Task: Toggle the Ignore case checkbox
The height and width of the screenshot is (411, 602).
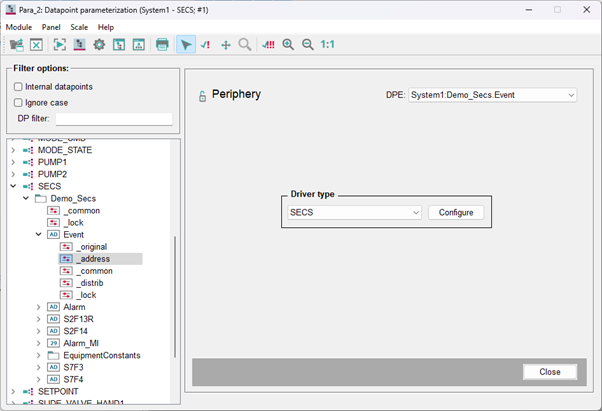Action: click(x=18, y=102)
